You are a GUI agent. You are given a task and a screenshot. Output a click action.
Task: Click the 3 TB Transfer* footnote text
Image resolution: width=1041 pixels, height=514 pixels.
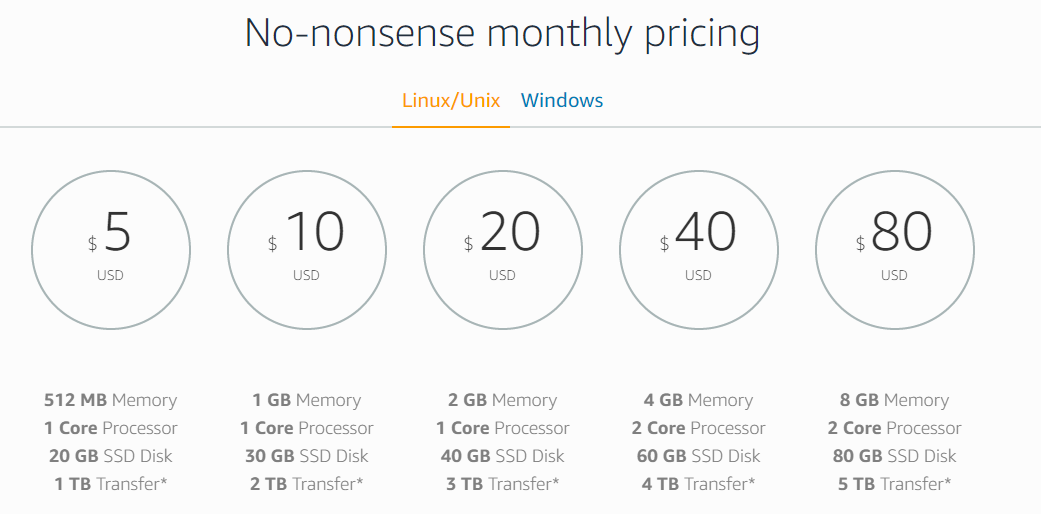click(503, 484)
